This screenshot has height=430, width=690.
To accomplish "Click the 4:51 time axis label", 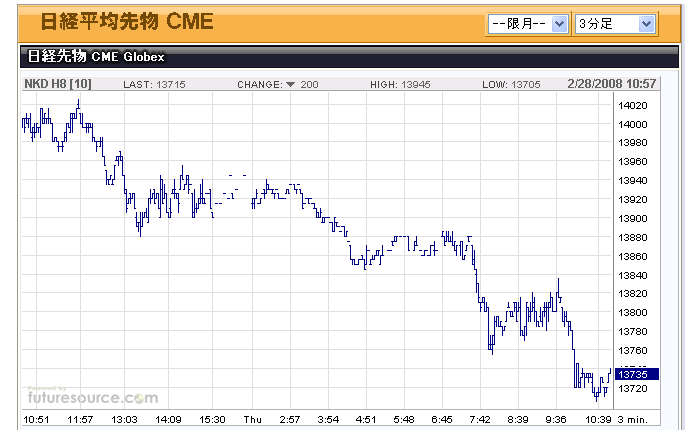I will pyautogui.click(x=366, y=419).
